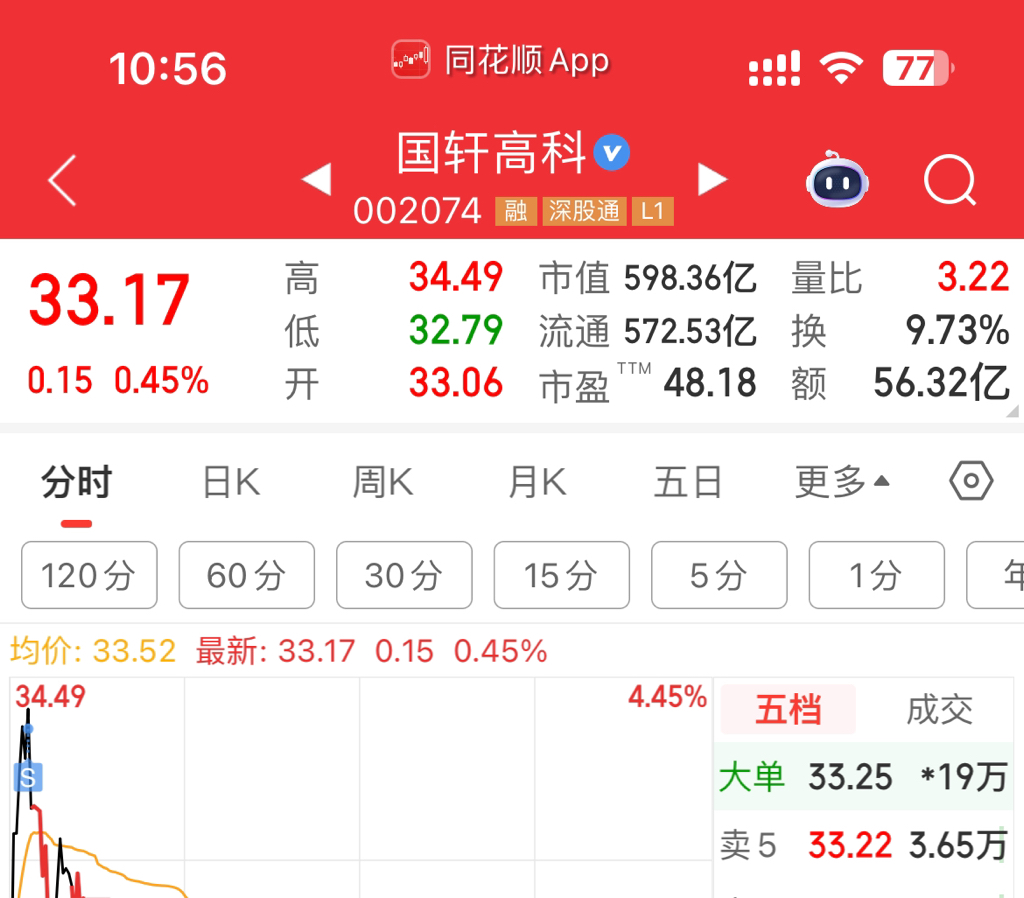Tap market cap 598.36亿
Viewport: 1024px width, 898px height.
pyautogui.click(x=690, y=278)
